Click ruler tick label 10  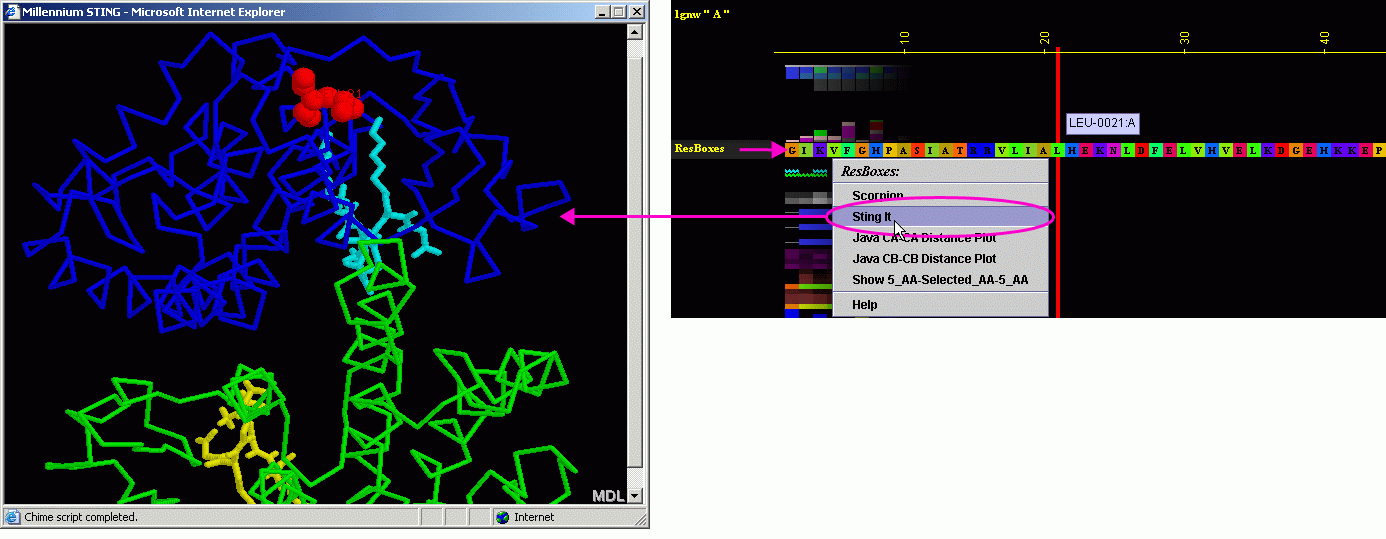(905, 37)
